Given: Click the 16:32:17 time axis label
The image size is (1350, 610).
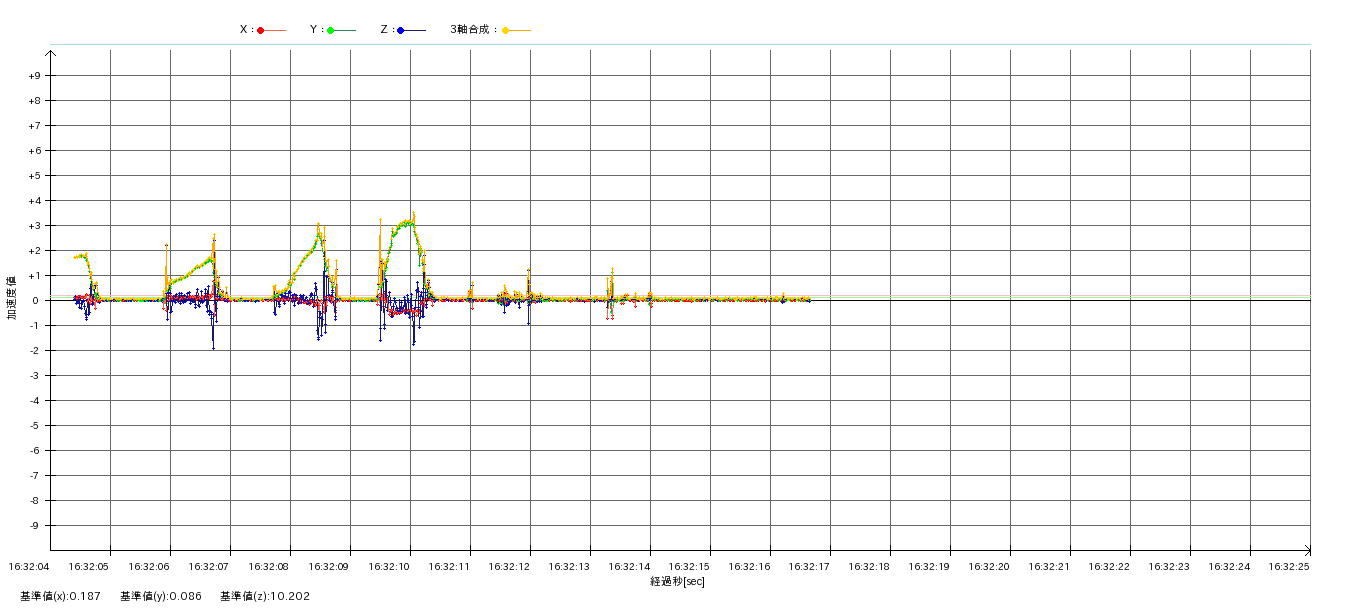Looking at the screenshot, I should (x=809, y=567).
